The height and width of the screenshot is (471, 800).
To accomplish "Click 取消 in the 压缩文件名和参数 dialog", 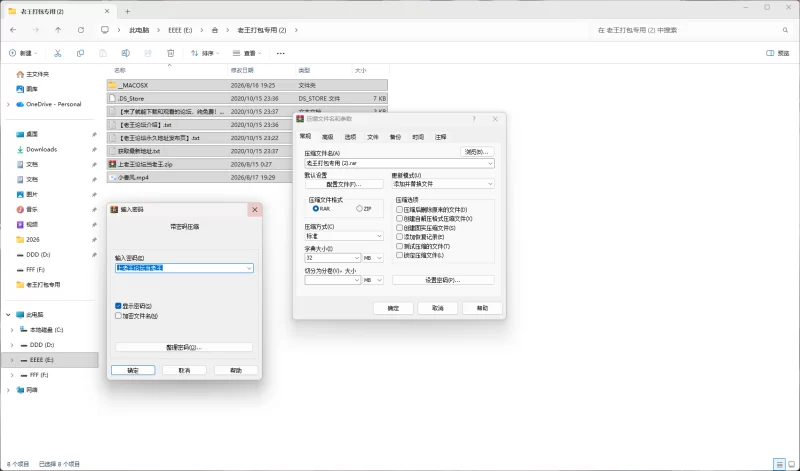I will tap(438, 308).
